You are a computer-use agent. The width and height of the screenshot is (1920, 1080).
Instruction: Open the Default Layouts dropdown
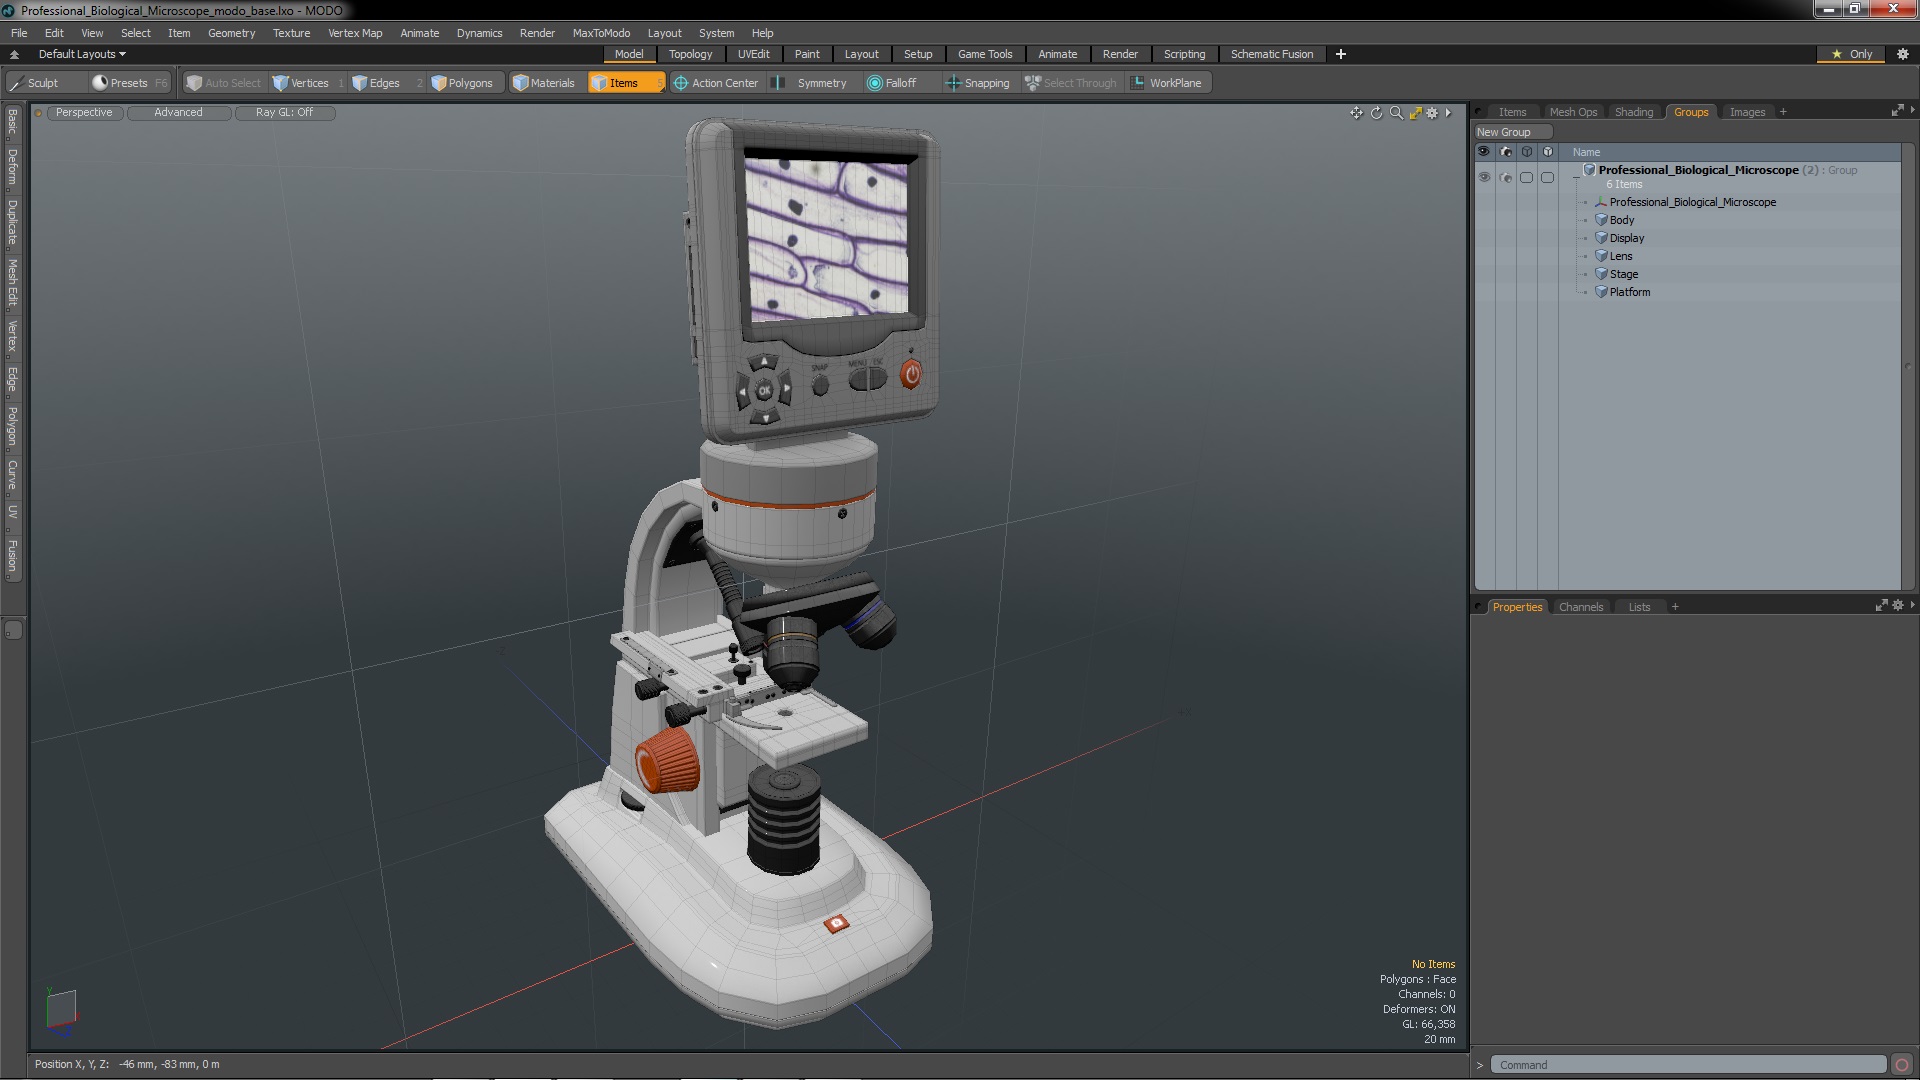(x=82, y=54)
